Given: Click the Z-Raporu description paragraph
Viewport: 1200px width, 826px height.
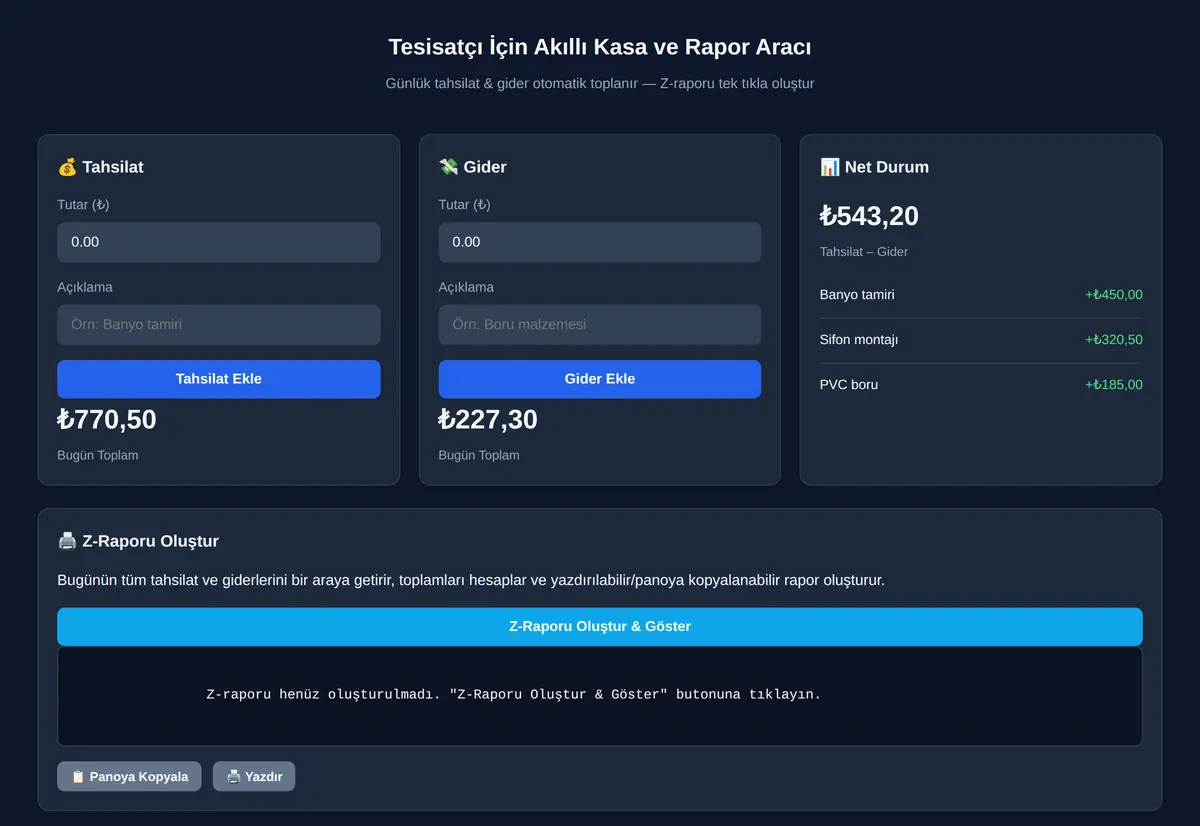Looking at the screenshot, I should (x=471, y=581).
